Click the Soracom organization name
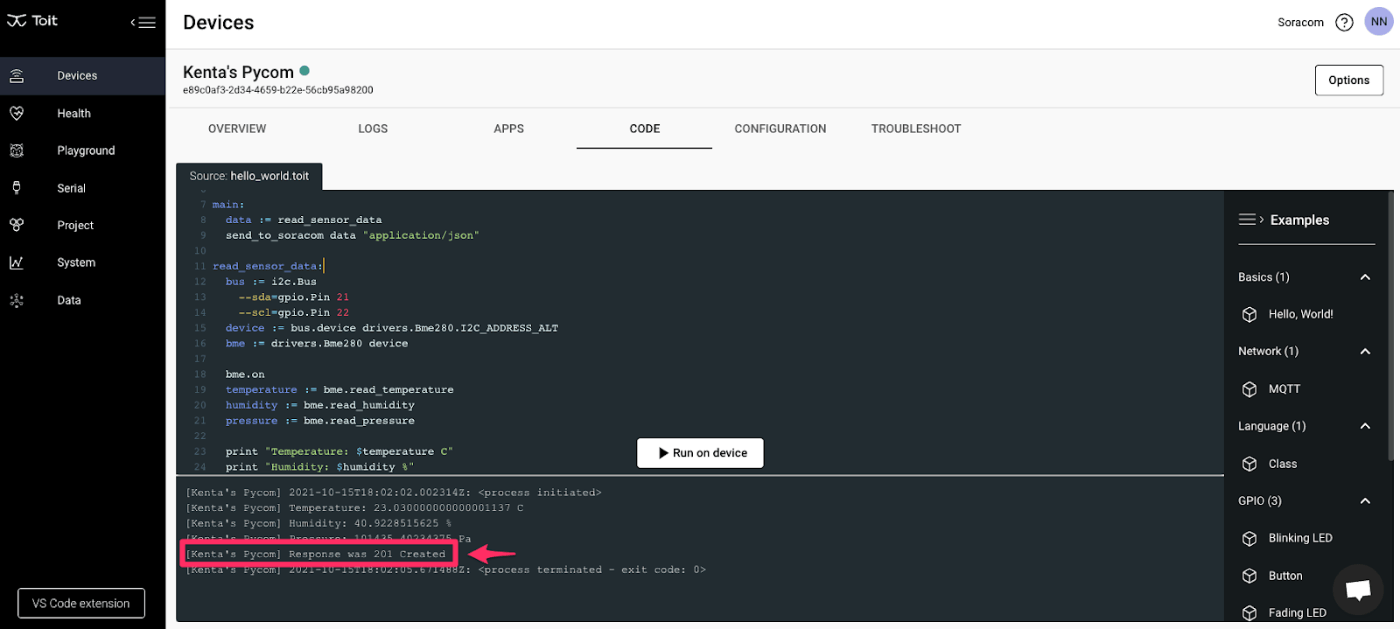 (x=1300, y=22)
